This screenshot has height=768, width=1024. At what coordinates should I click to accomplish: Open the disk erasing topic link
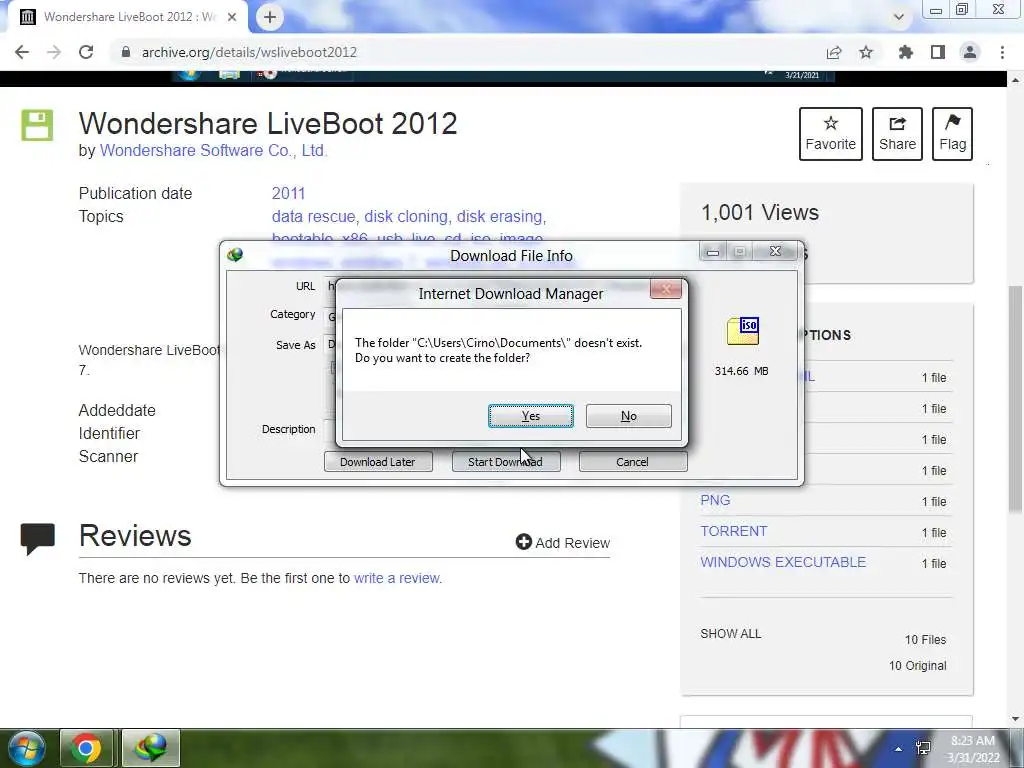point(500,216)
